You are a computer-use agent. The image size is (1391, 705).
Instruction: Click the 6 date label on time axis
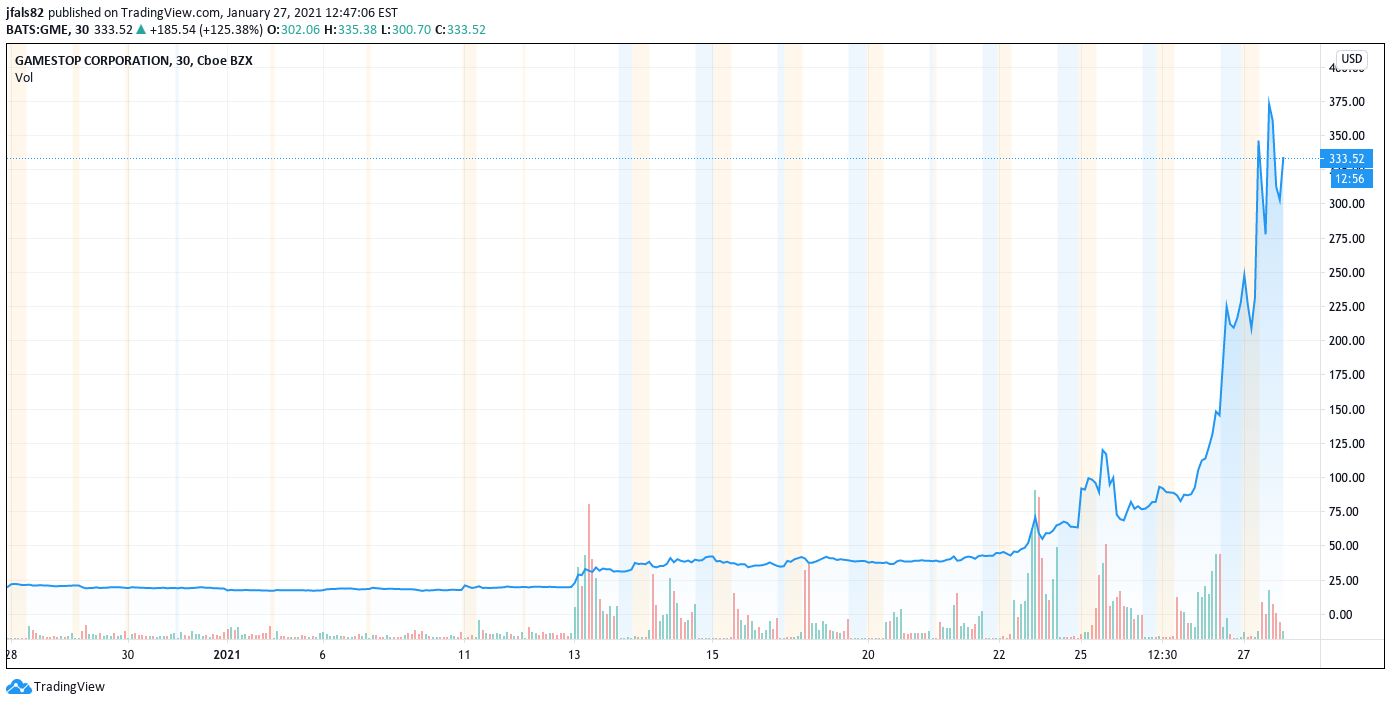point(322,655)
